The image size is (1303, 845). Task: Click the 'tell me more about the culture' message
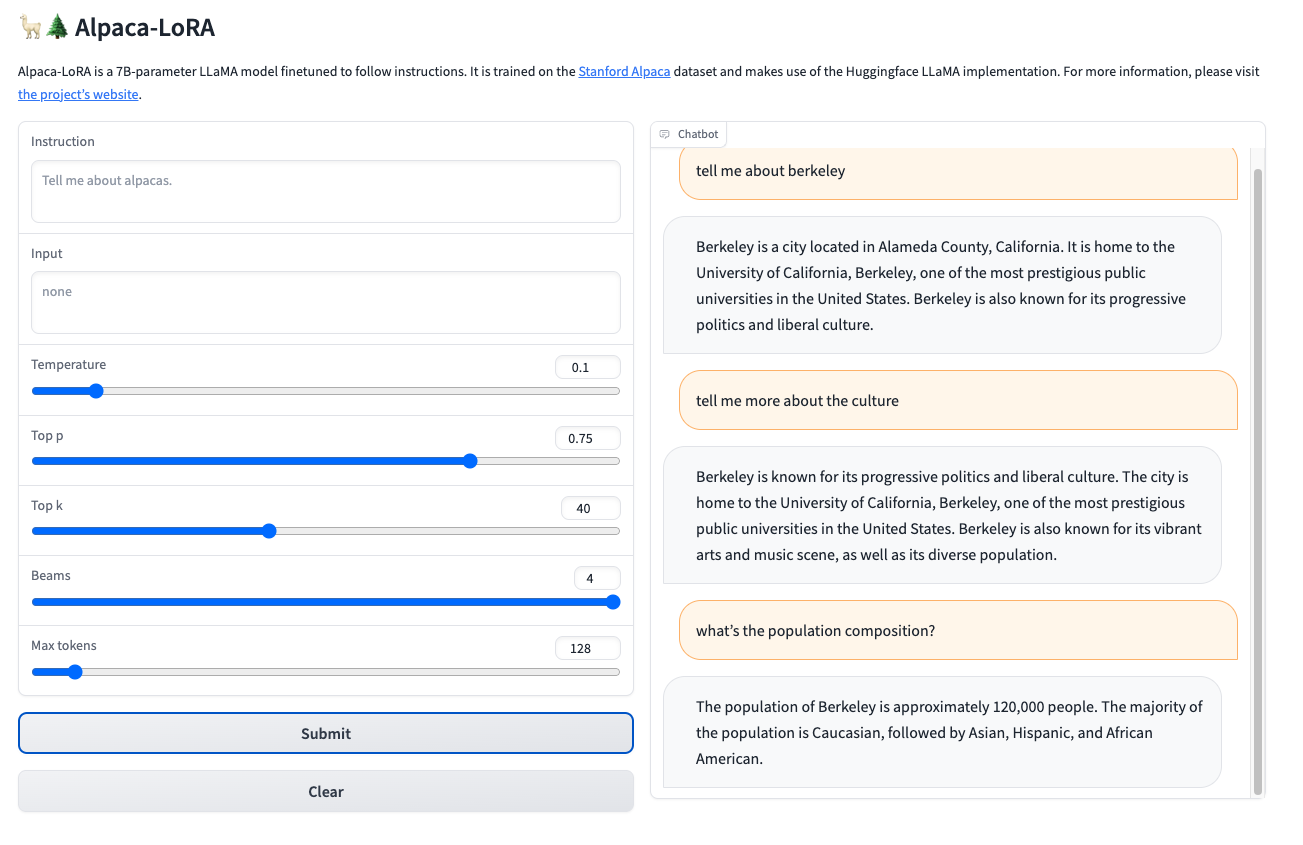pyautogui.click(x=958, y=400)
